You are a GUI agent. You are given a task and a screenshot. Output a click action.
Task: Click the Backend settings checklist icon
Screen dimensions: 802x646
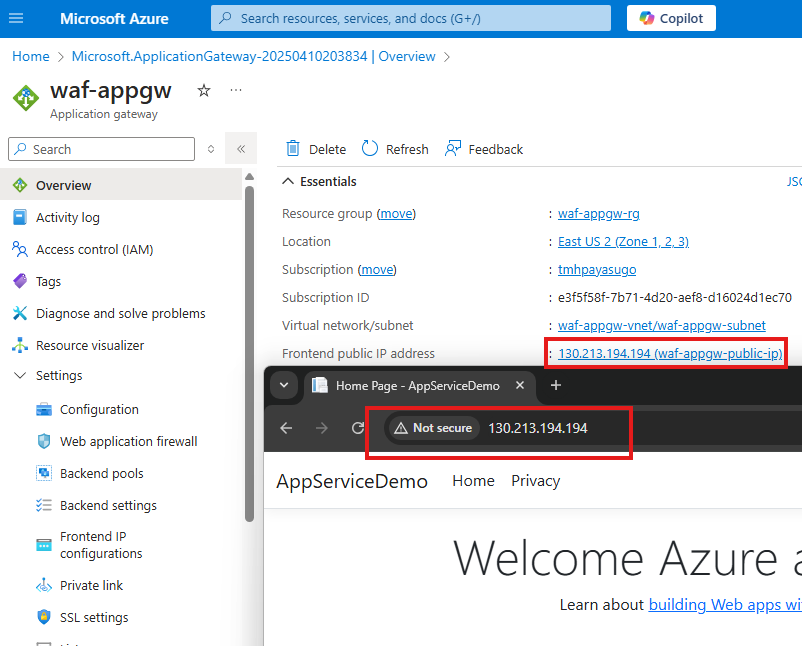(x=44, y=505)
